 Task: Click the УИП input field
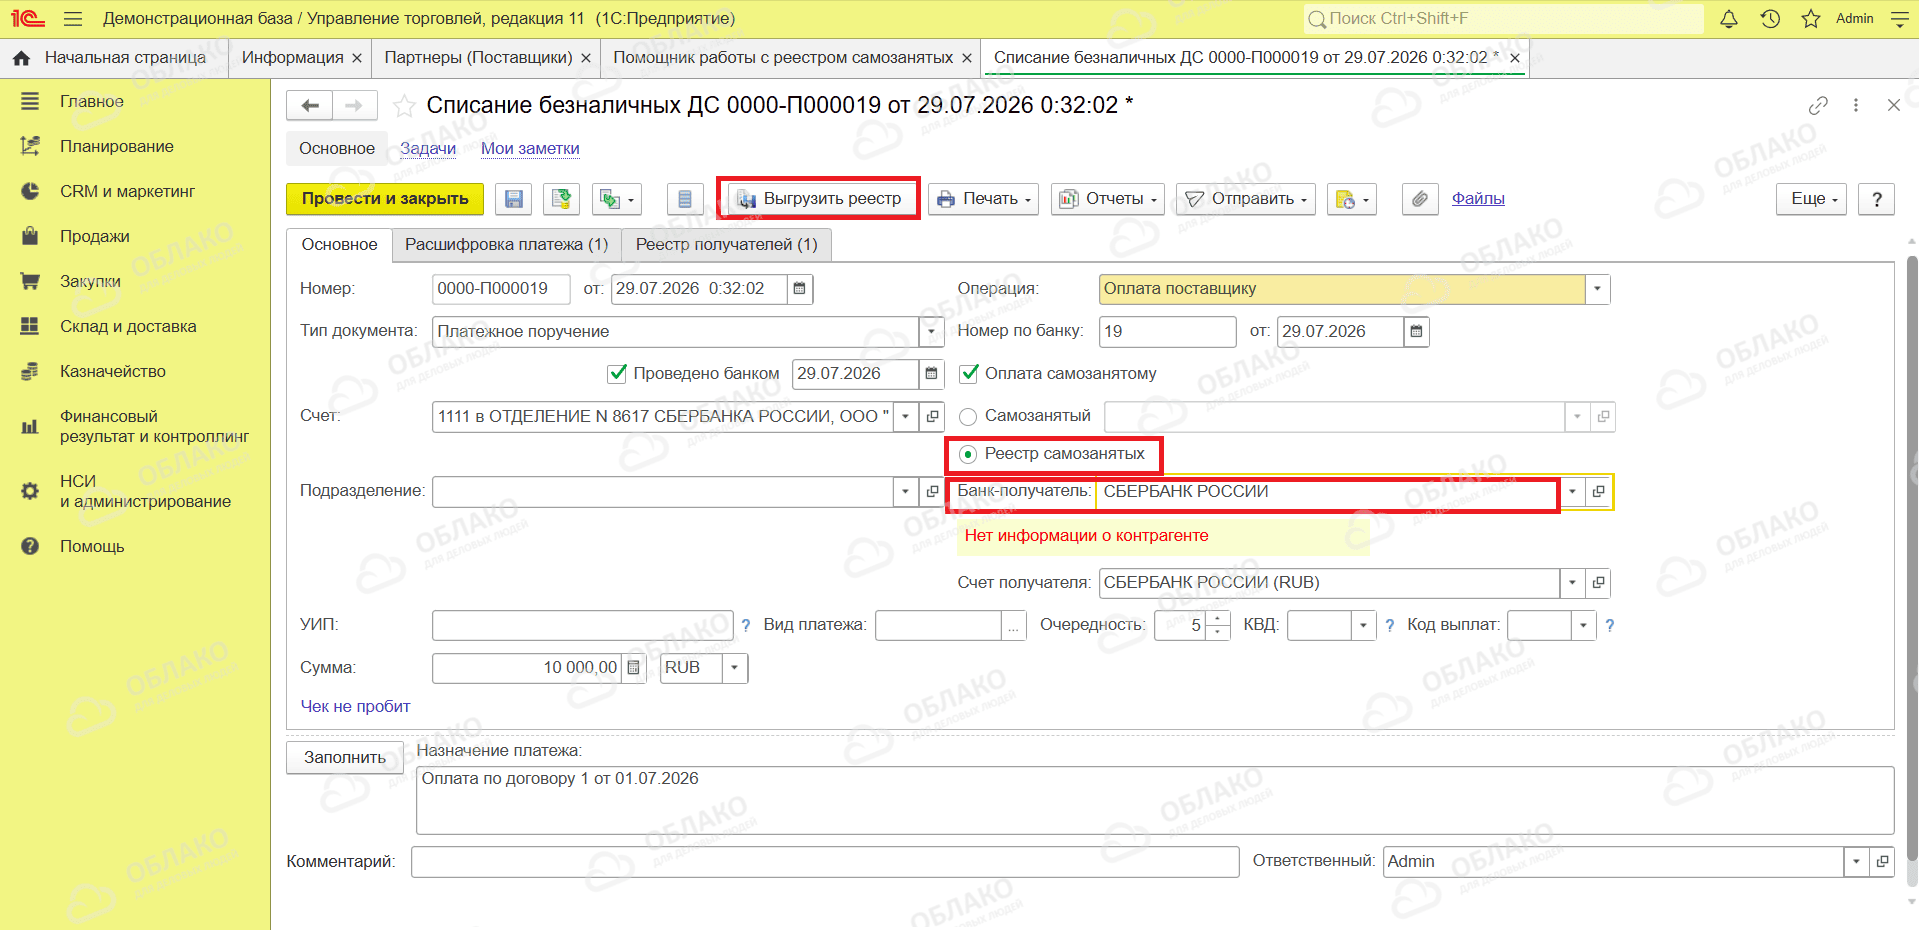tap(583, 626)
